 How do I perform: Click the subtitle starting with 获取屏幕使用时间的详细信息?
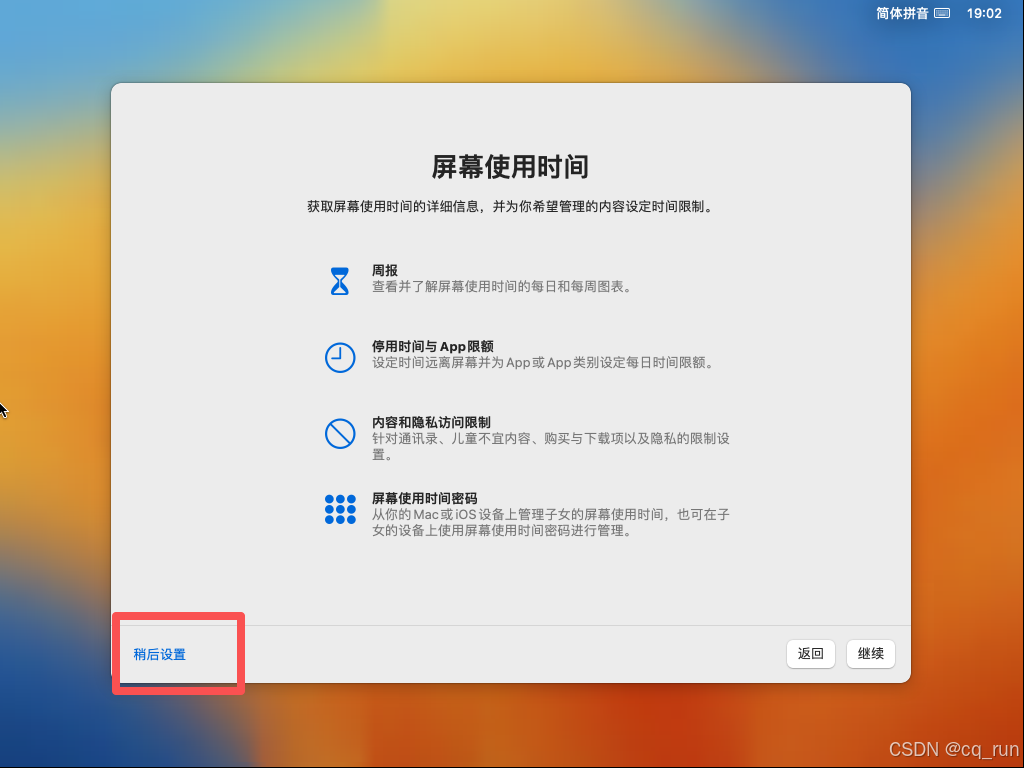(510, 207)
